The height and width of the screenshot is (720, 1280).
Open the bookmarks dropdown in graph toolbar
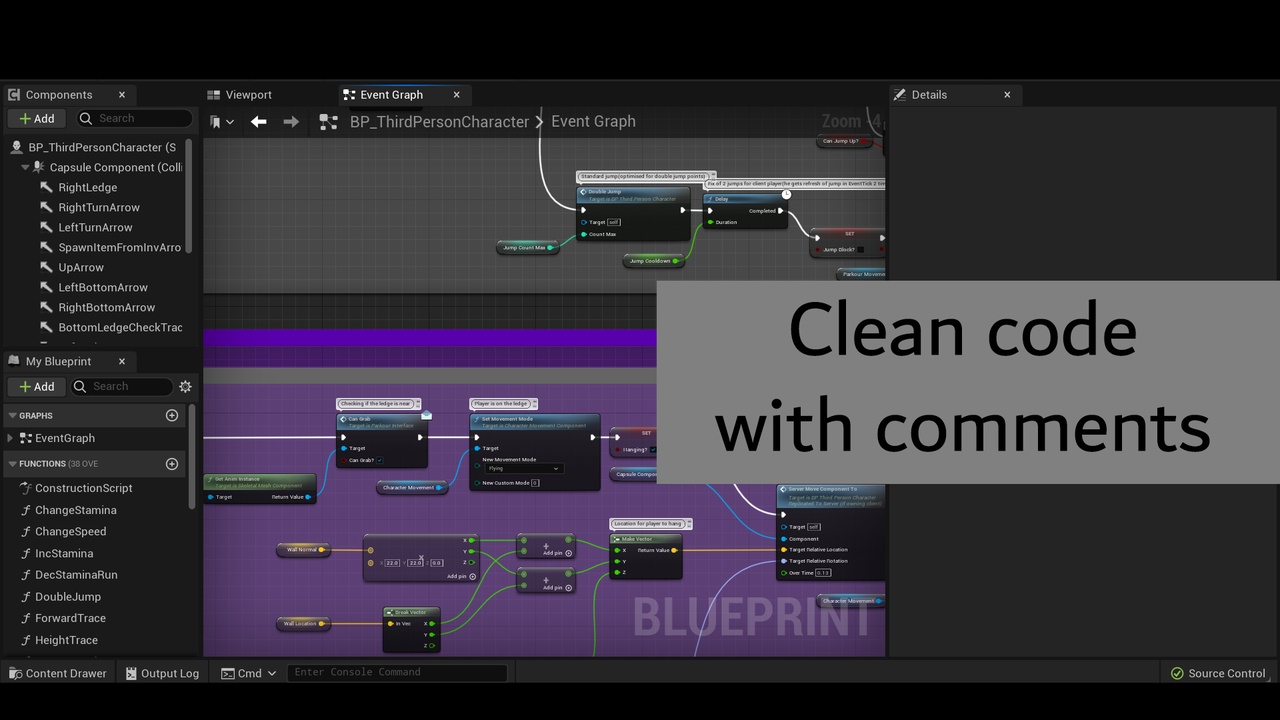tap(222, 122)
